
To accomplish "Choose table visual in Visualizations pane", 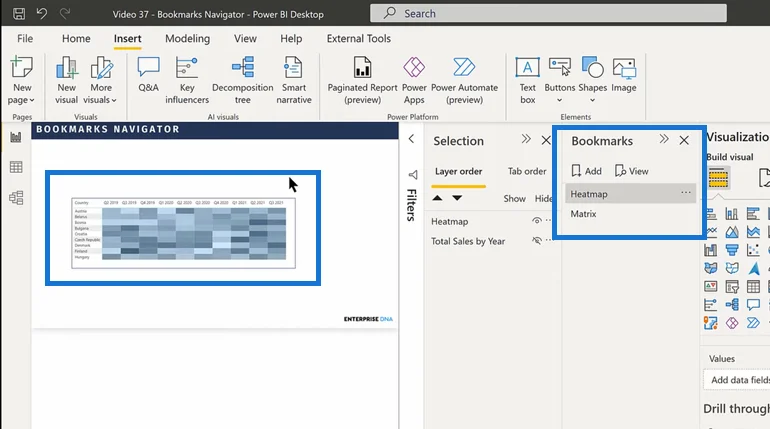I will click(753, 286).
